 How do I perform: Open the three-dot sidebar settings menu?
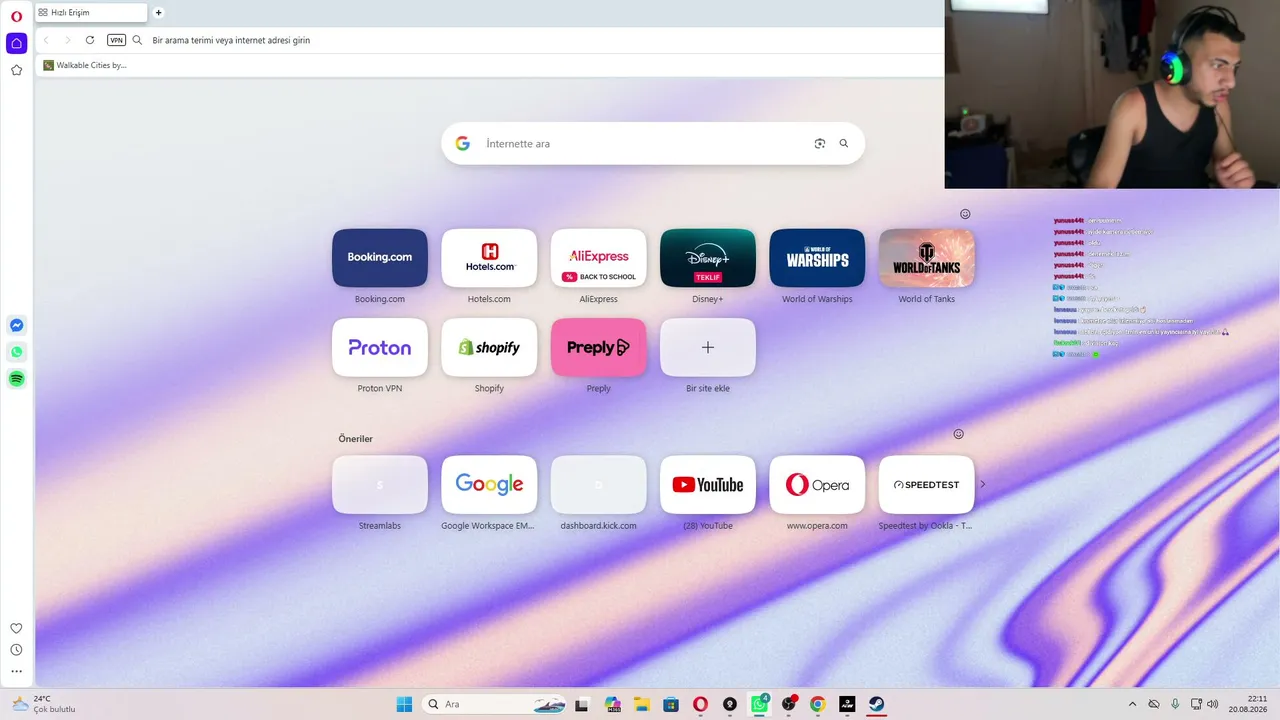tap(16, 671)
